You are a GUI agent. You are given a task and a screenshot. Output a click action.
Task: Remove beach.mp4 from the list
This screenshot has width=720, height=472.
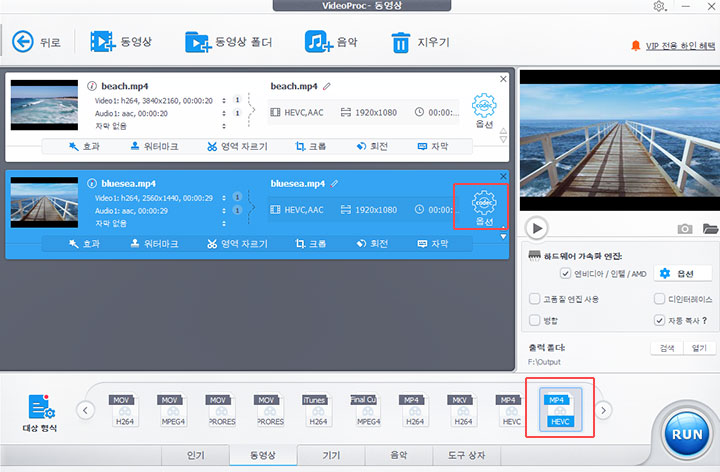click(503, 79)
